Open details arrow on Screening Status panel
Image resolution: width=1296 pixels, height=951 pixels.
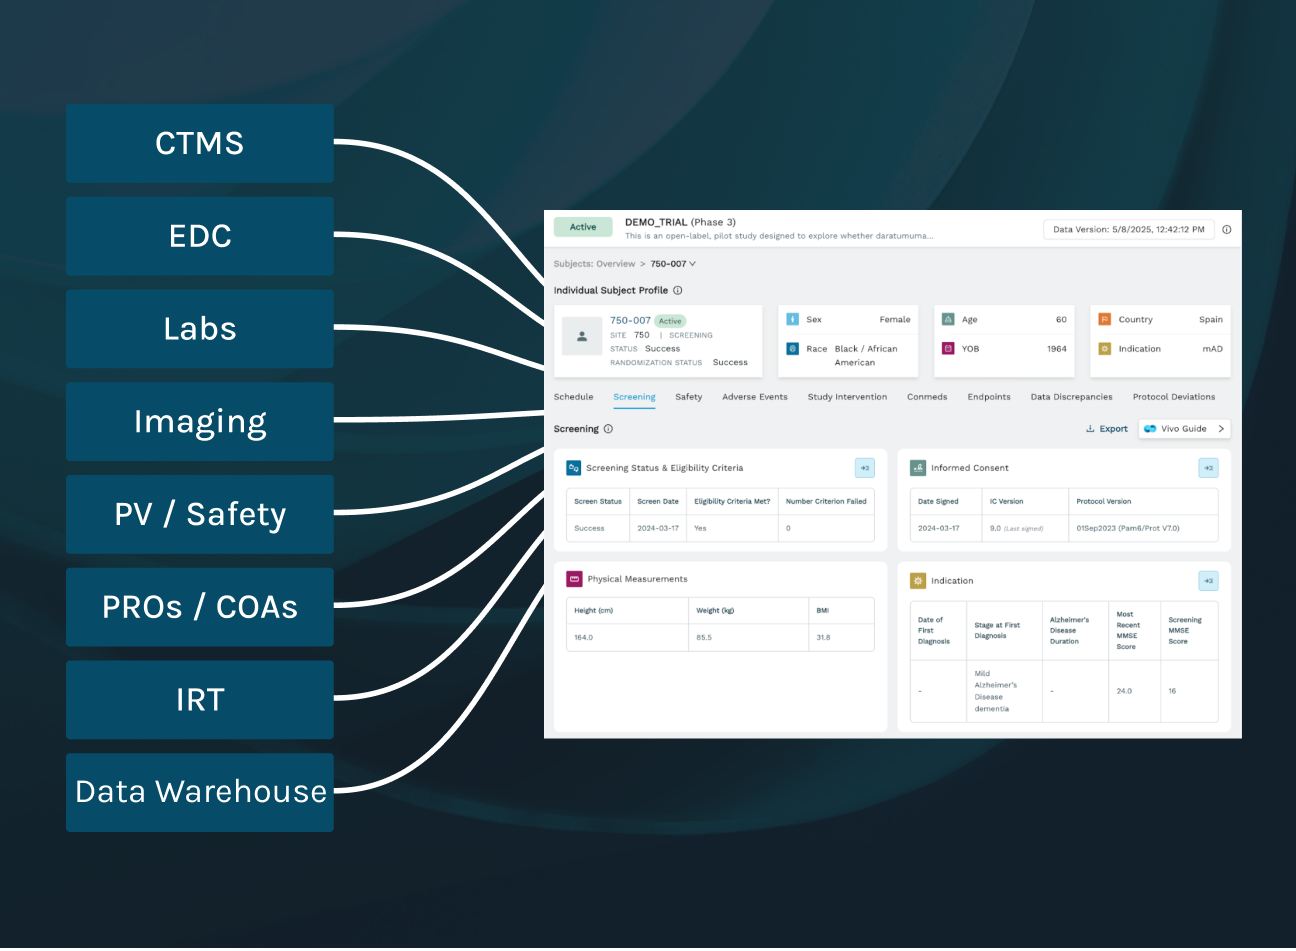click(x=865, y=468)
